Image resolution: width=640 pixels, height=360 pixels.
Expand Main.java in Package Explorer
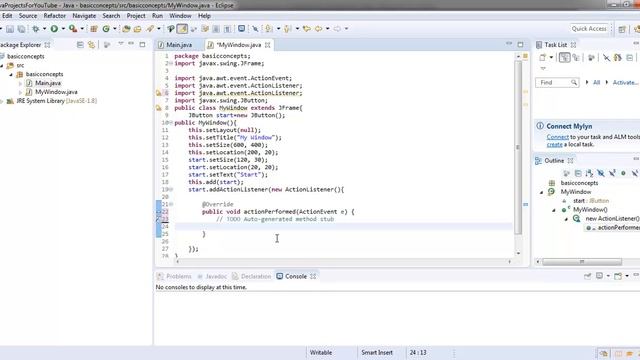20,83
